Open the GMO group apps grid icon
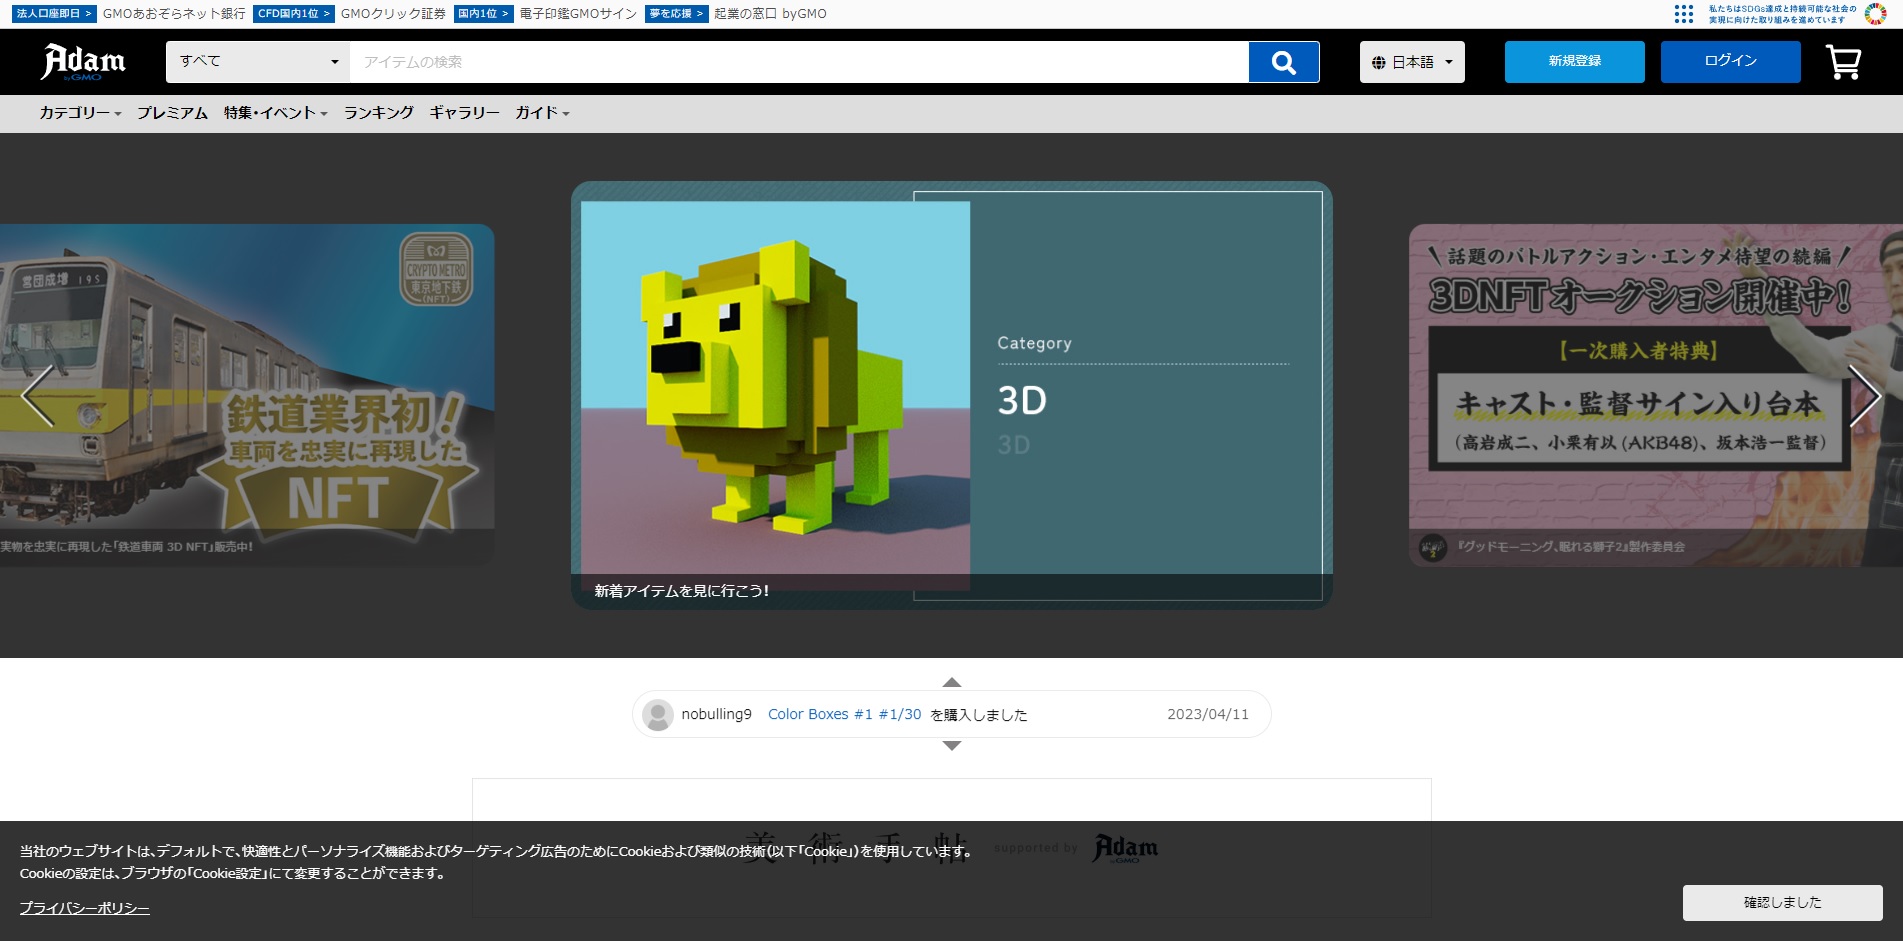 (x=1684, y=14)
